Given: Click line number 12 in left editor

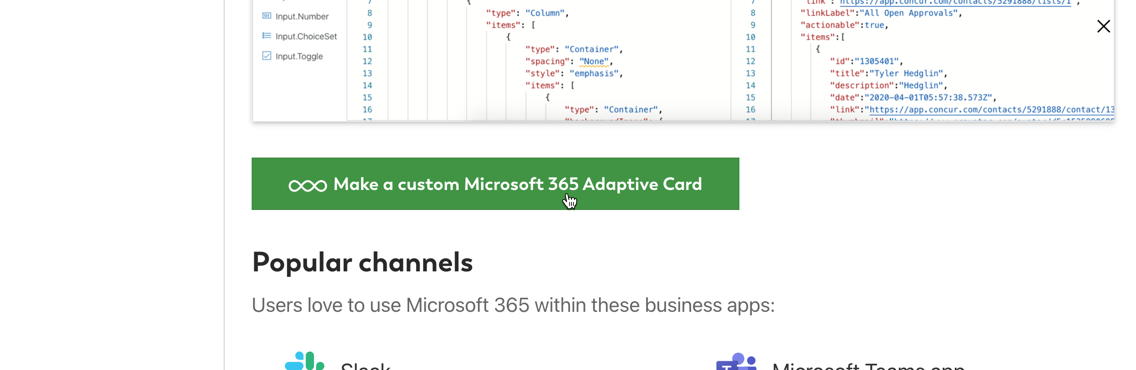Looking at the screenshot, I should (x=367, y=61).
